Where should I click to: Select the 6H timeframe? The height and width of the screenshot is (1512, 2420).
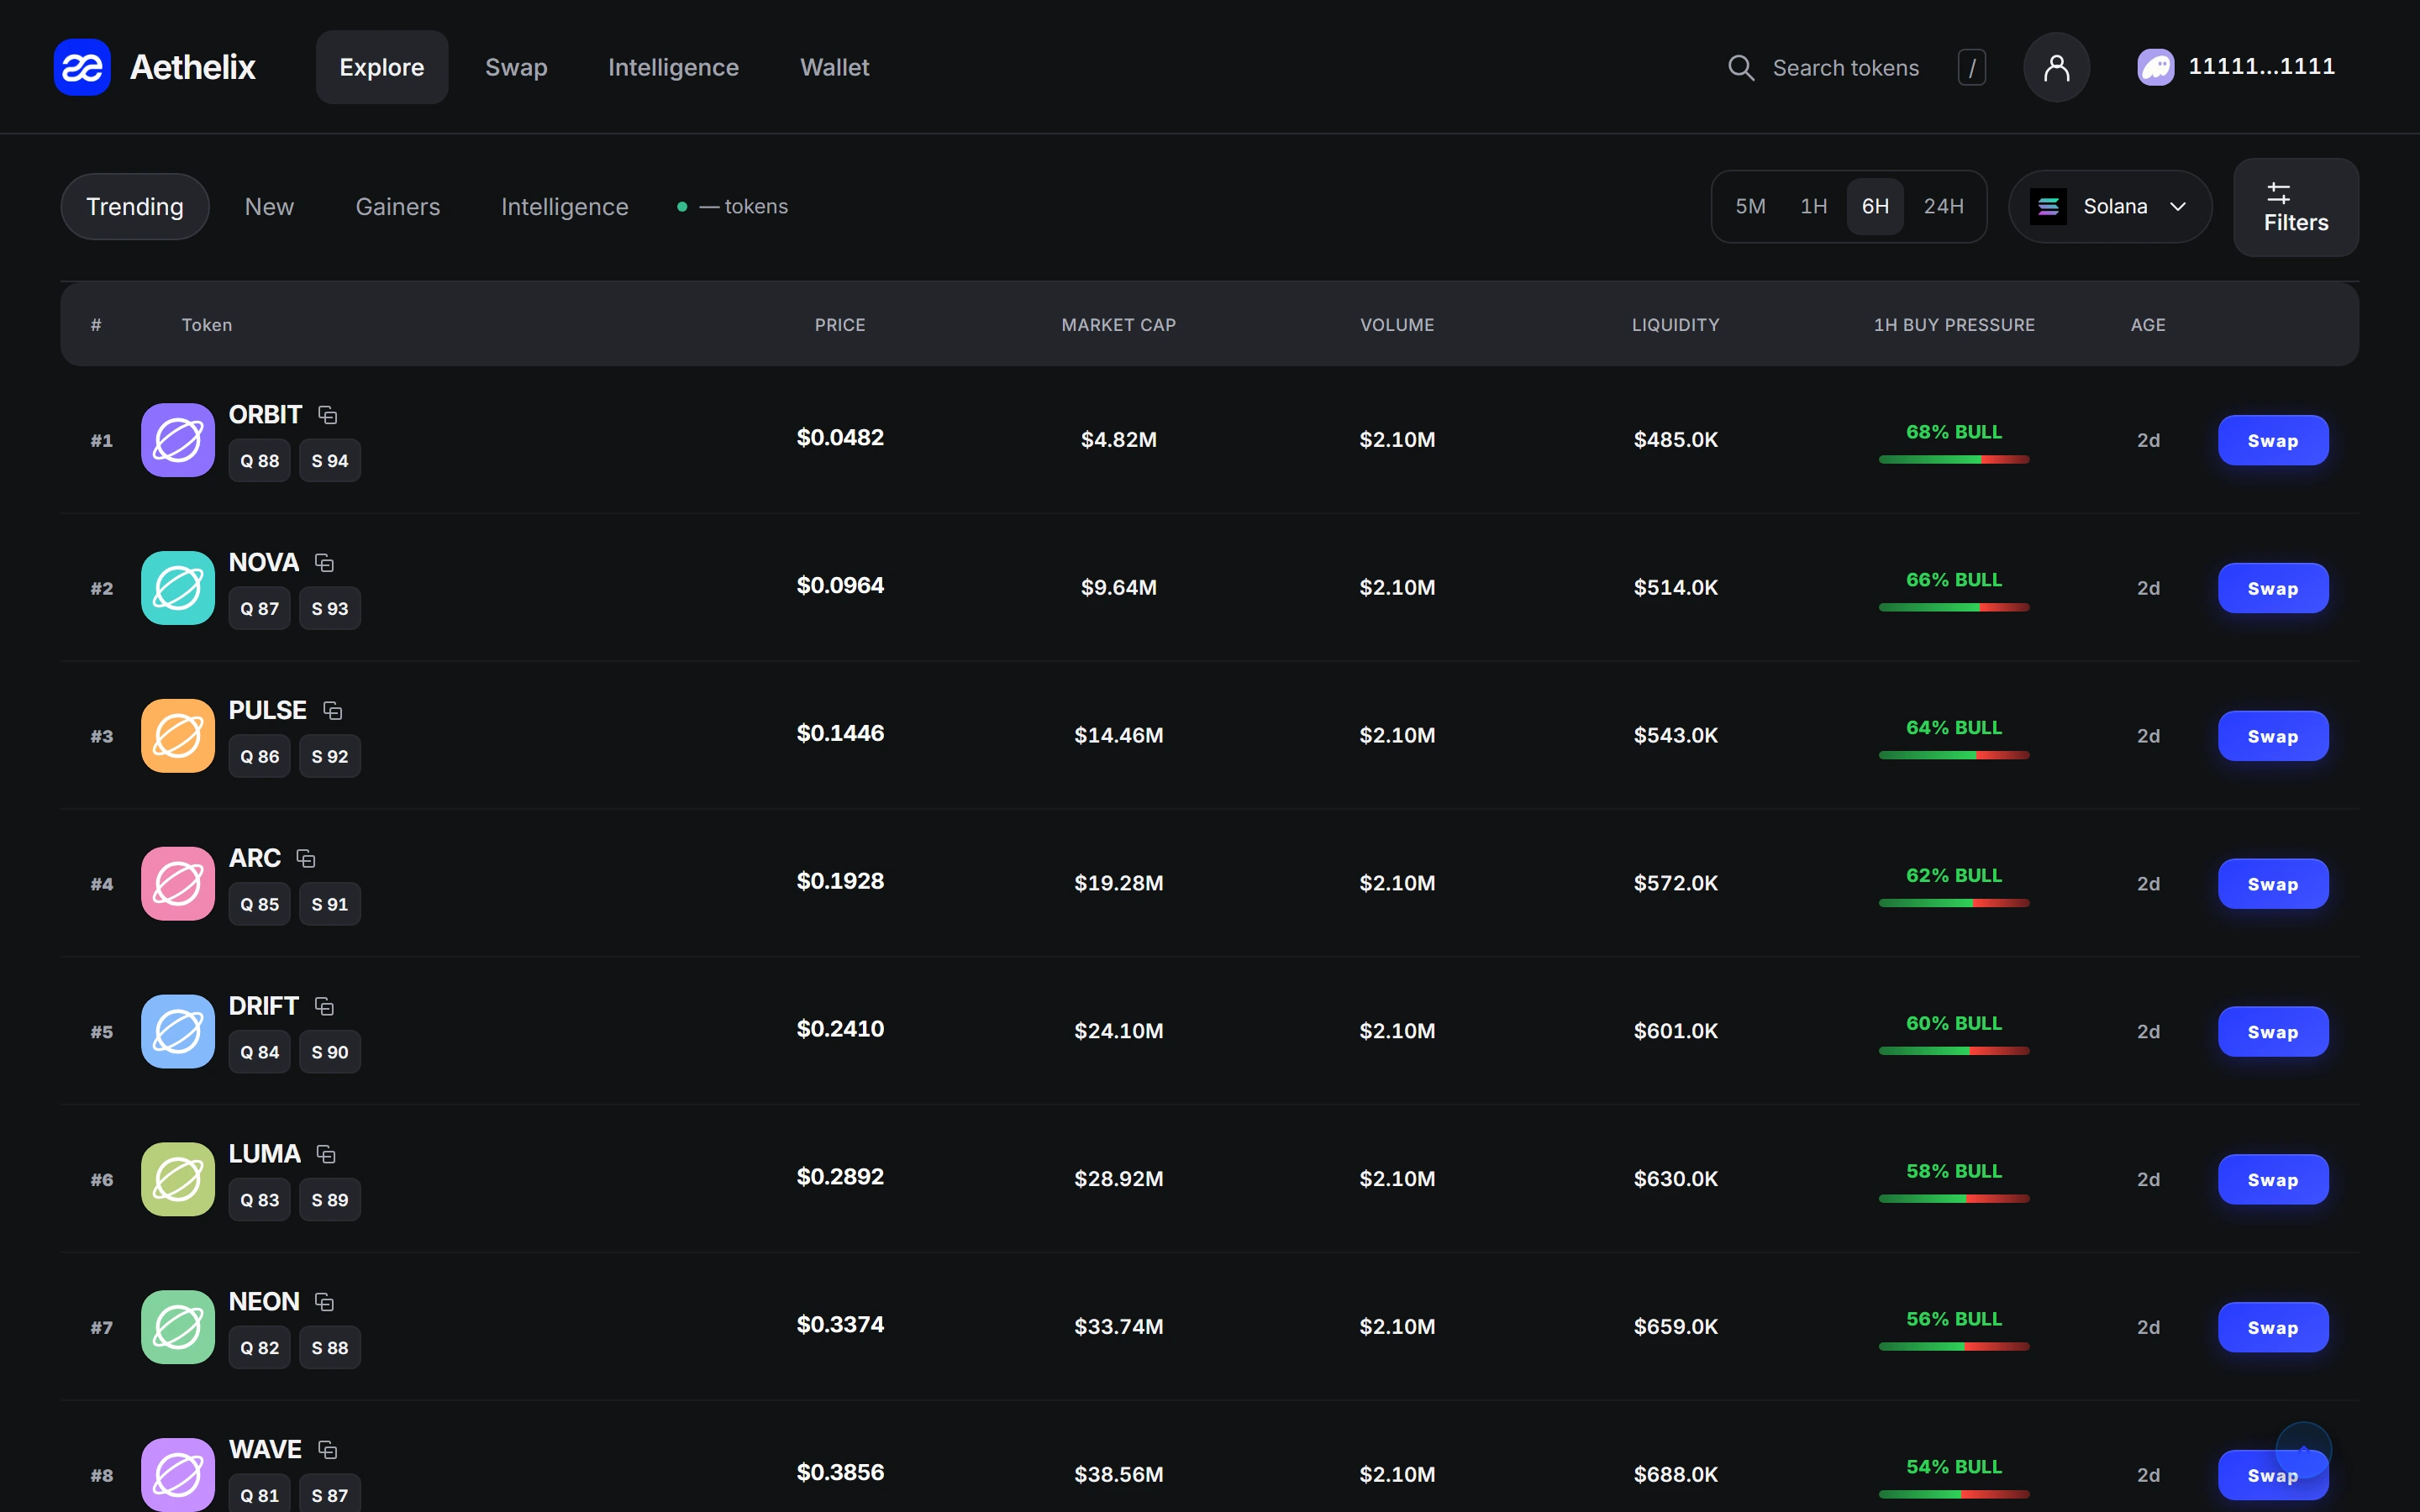[1875, 206]
